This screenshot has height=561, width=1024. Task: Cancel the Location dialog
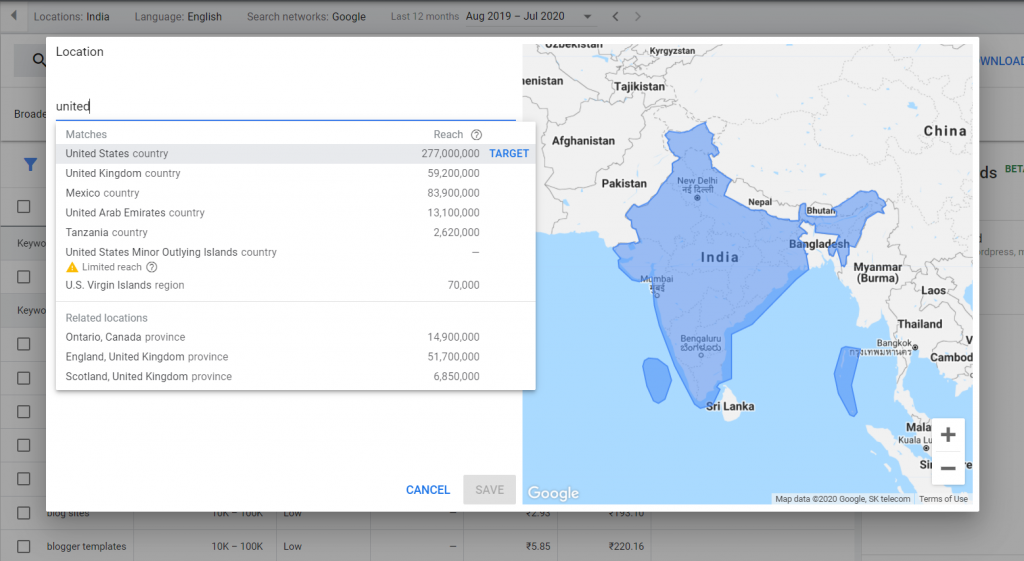[428, 490]
